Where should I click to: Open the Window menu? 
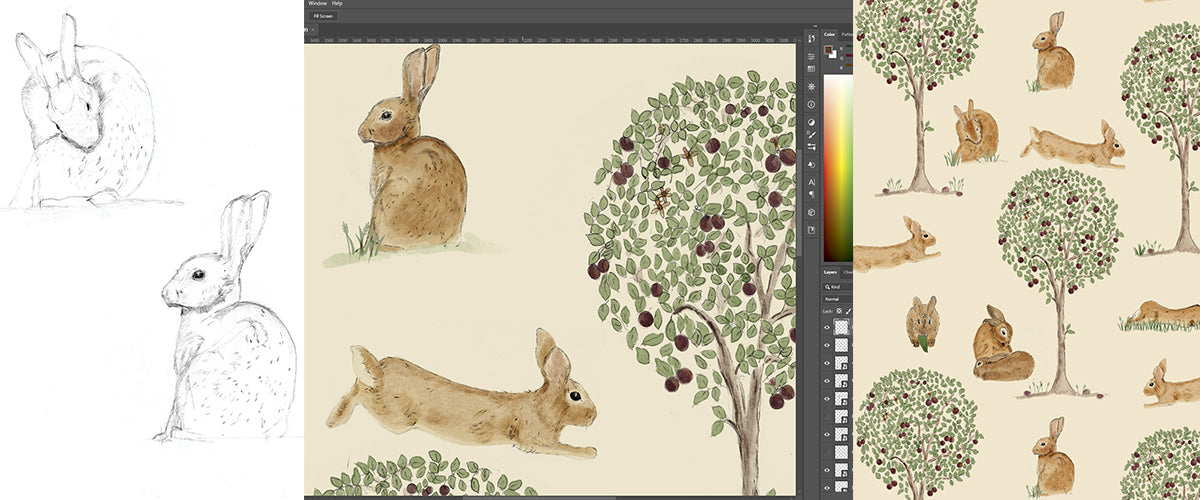[x=317, y=4]
